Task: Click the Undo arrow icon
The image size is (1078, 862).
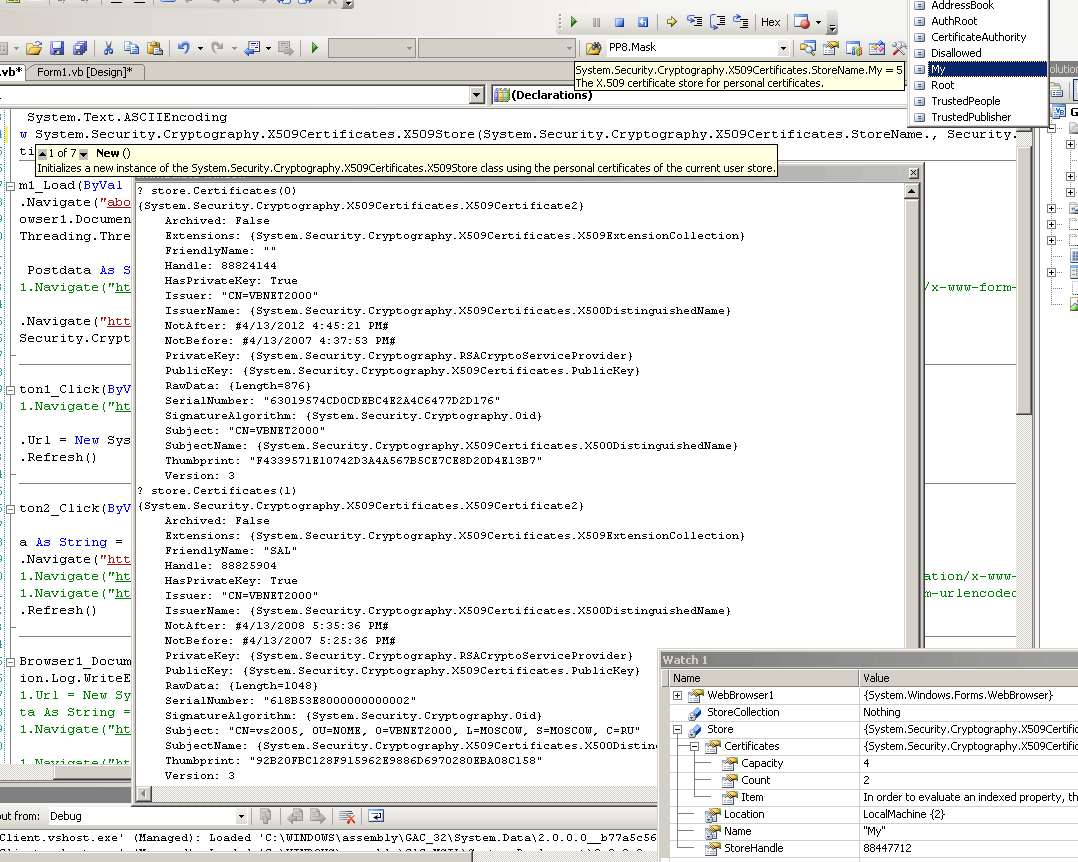Action: (183, 47)
